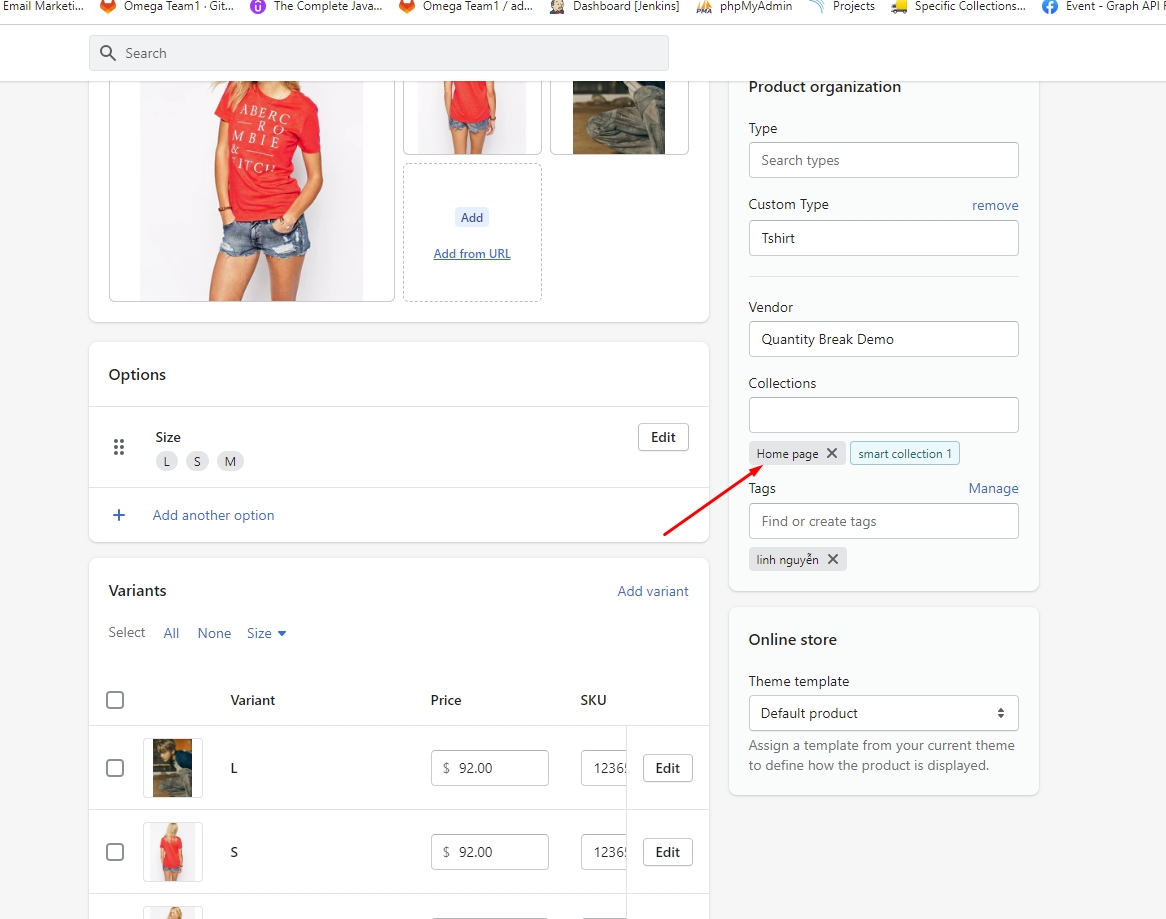Focus the Find or create tags field
This screenshot has height=919, width=1166.
click(x=883, y=521)
